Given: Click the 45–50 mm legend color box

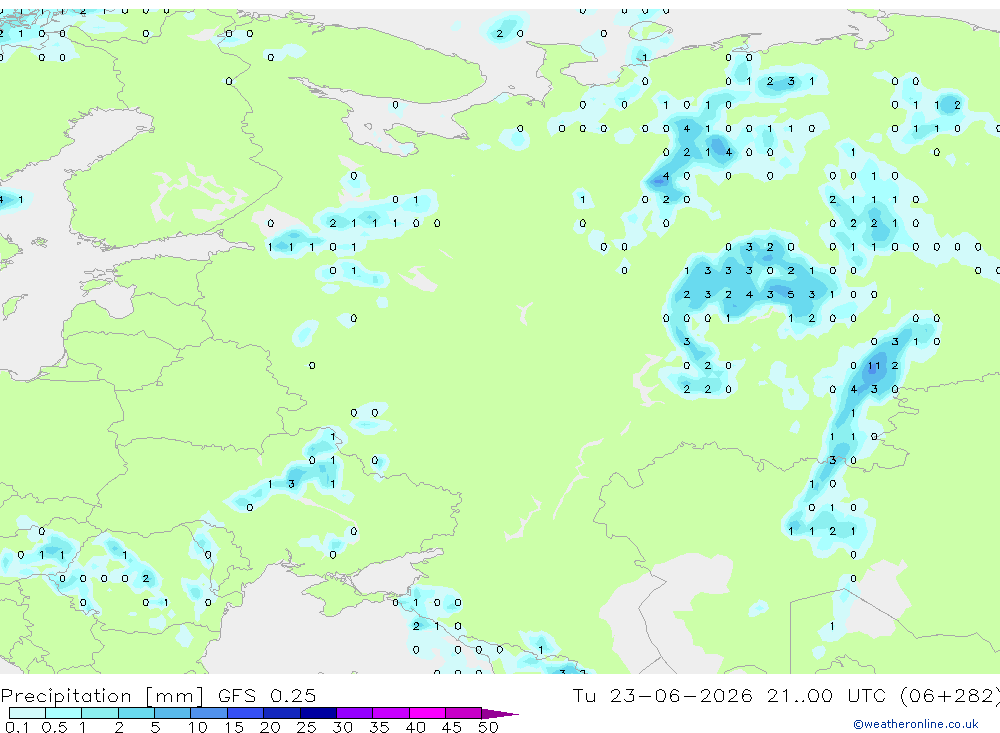Looking at the screenshot, I should 464,713.
